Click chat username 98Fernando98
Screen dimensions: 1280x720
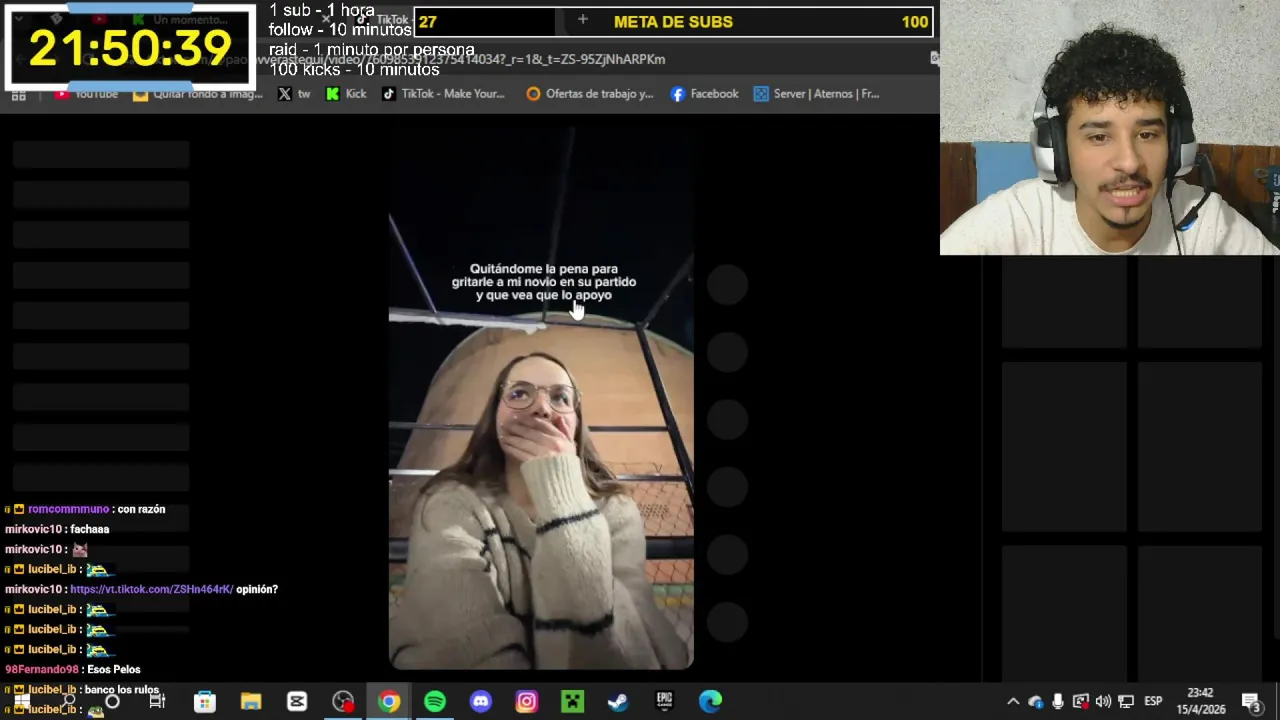pos(41,669)
